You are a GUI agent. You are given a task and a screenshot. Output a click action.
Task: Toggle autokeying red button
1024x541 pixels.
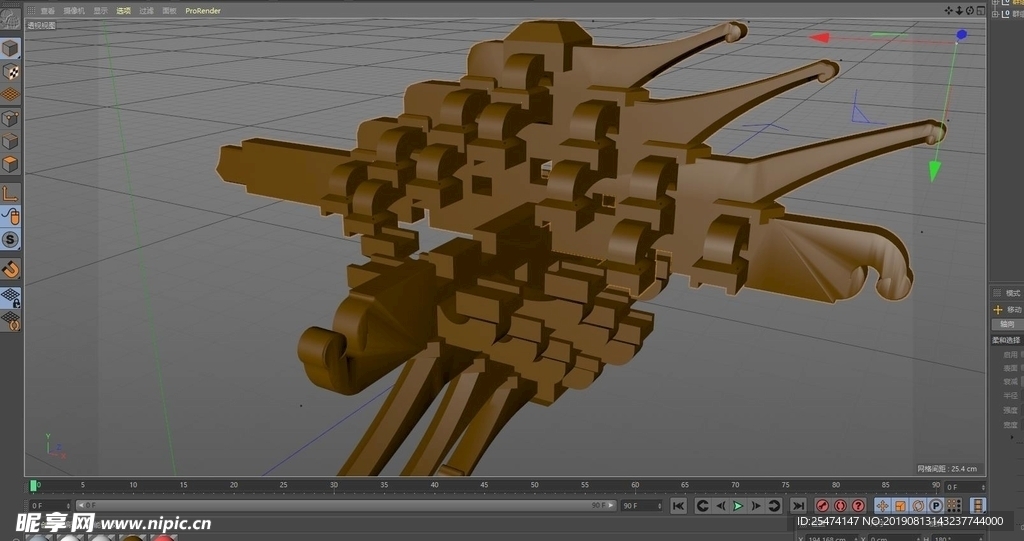[840, 506]
